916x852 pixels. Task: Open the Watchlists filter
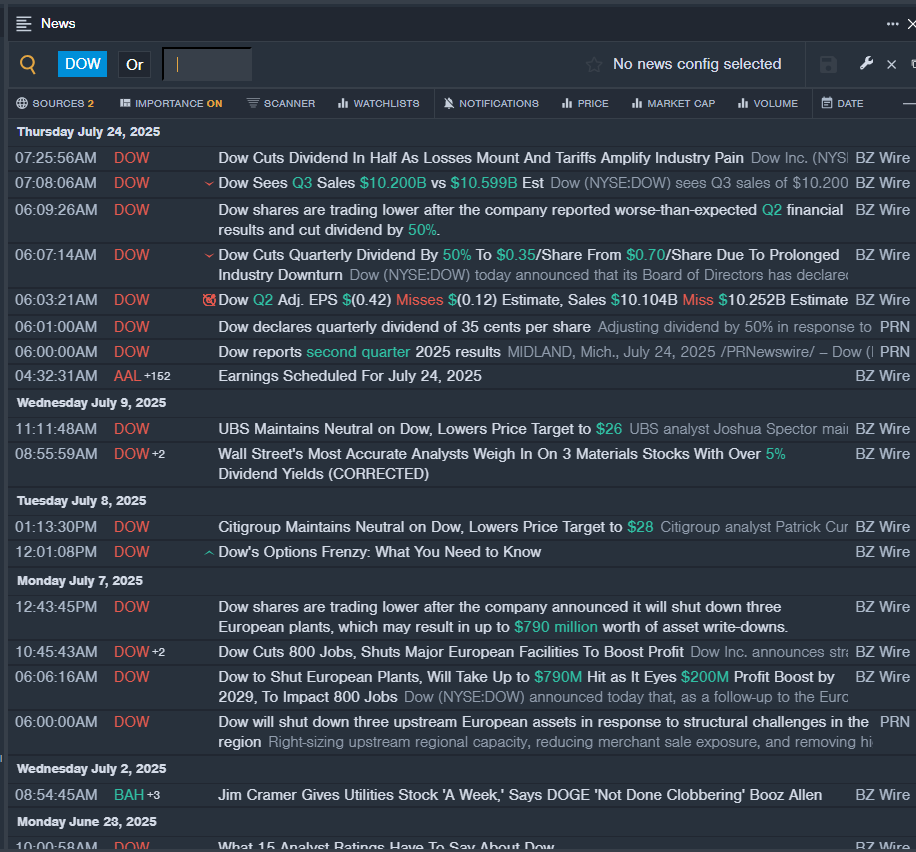(x=379, y=103)
